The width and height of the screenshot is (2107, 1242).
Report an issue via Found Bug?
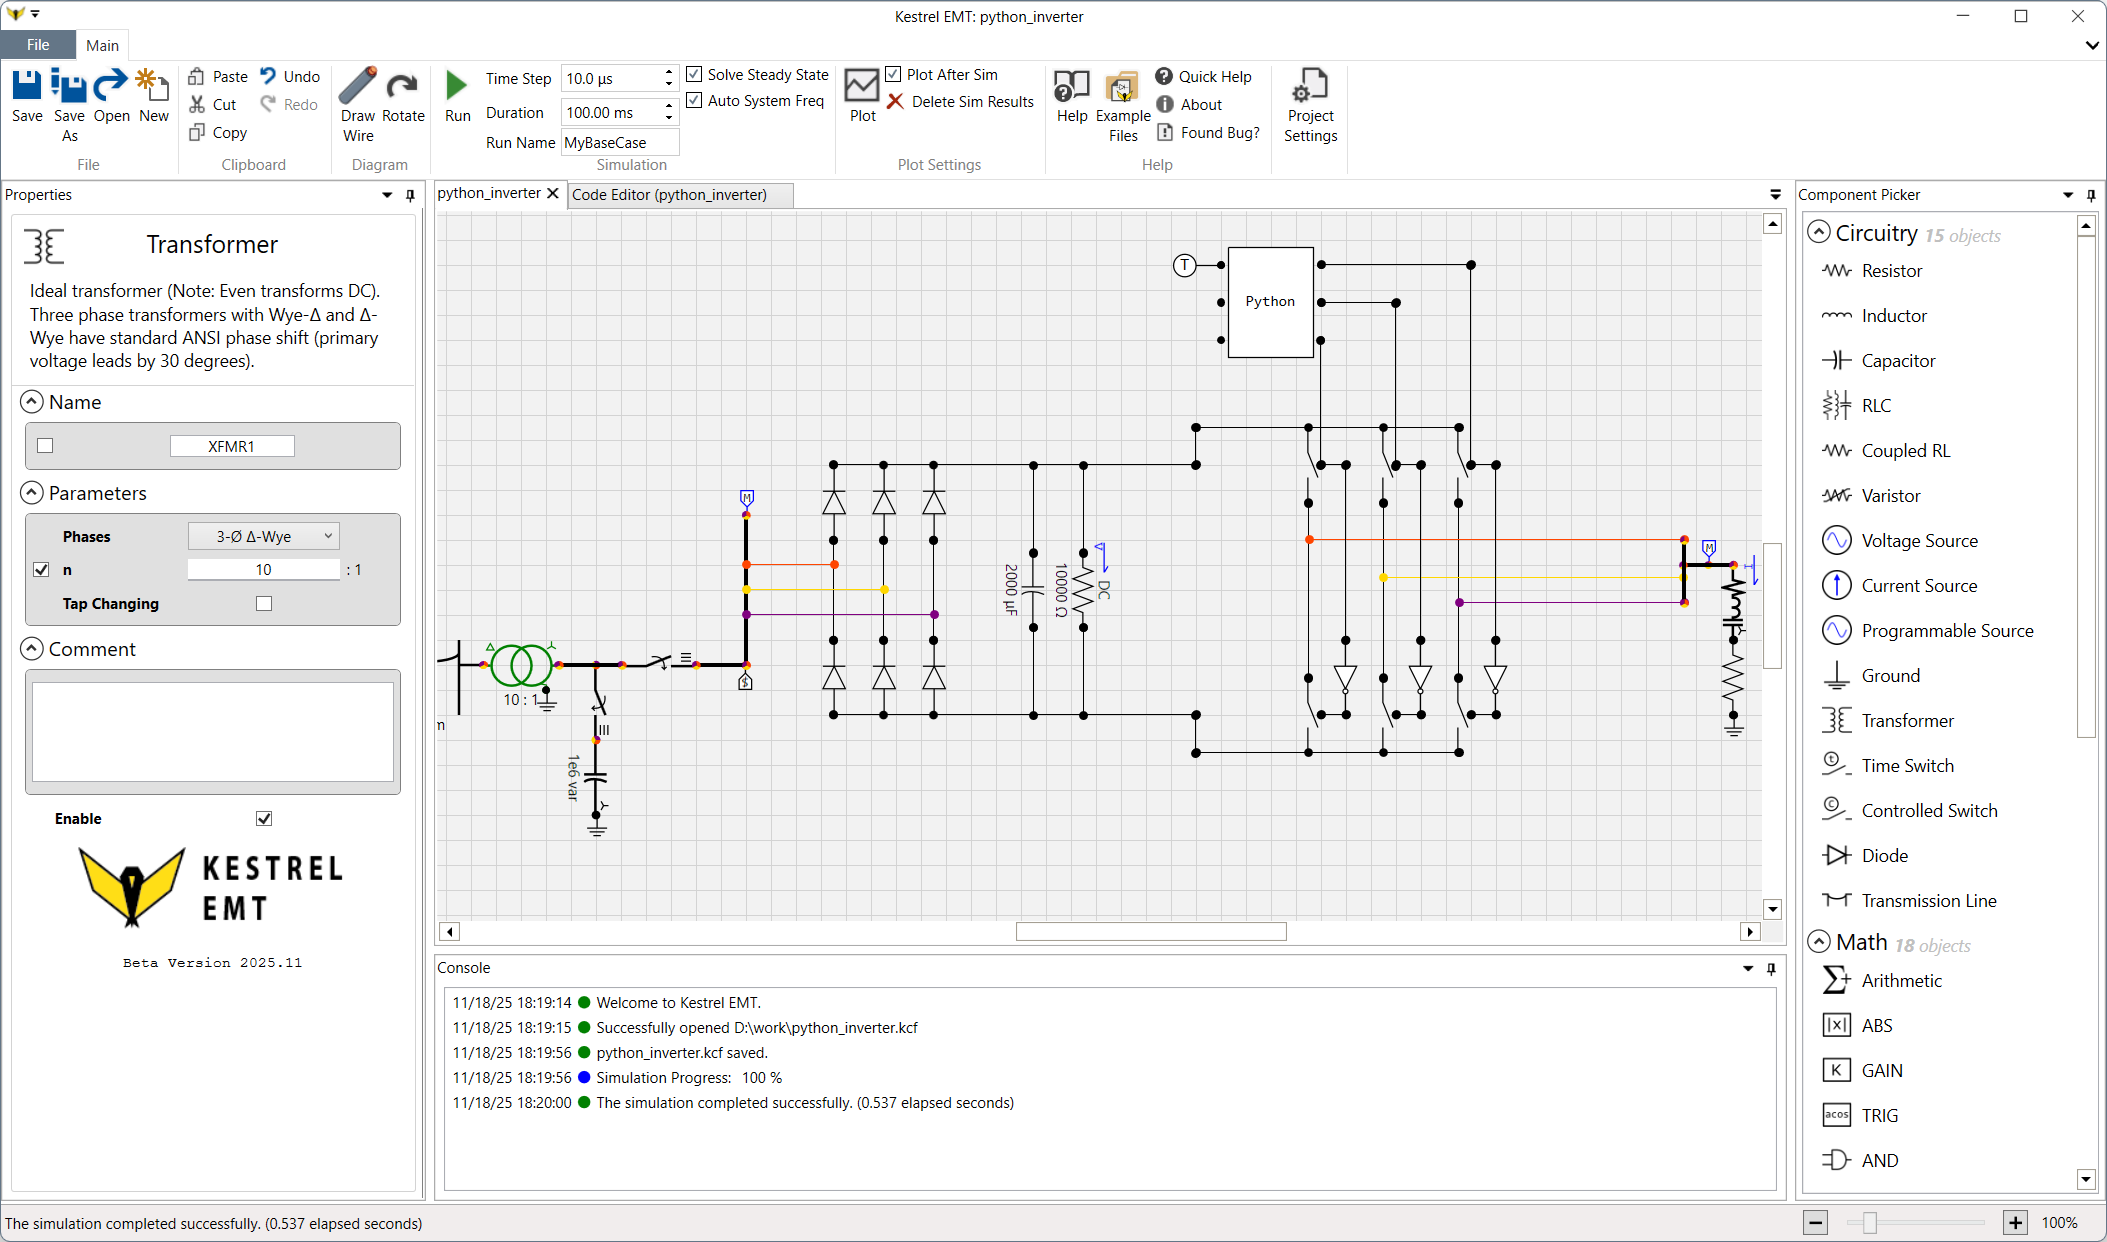[1208, 133]
